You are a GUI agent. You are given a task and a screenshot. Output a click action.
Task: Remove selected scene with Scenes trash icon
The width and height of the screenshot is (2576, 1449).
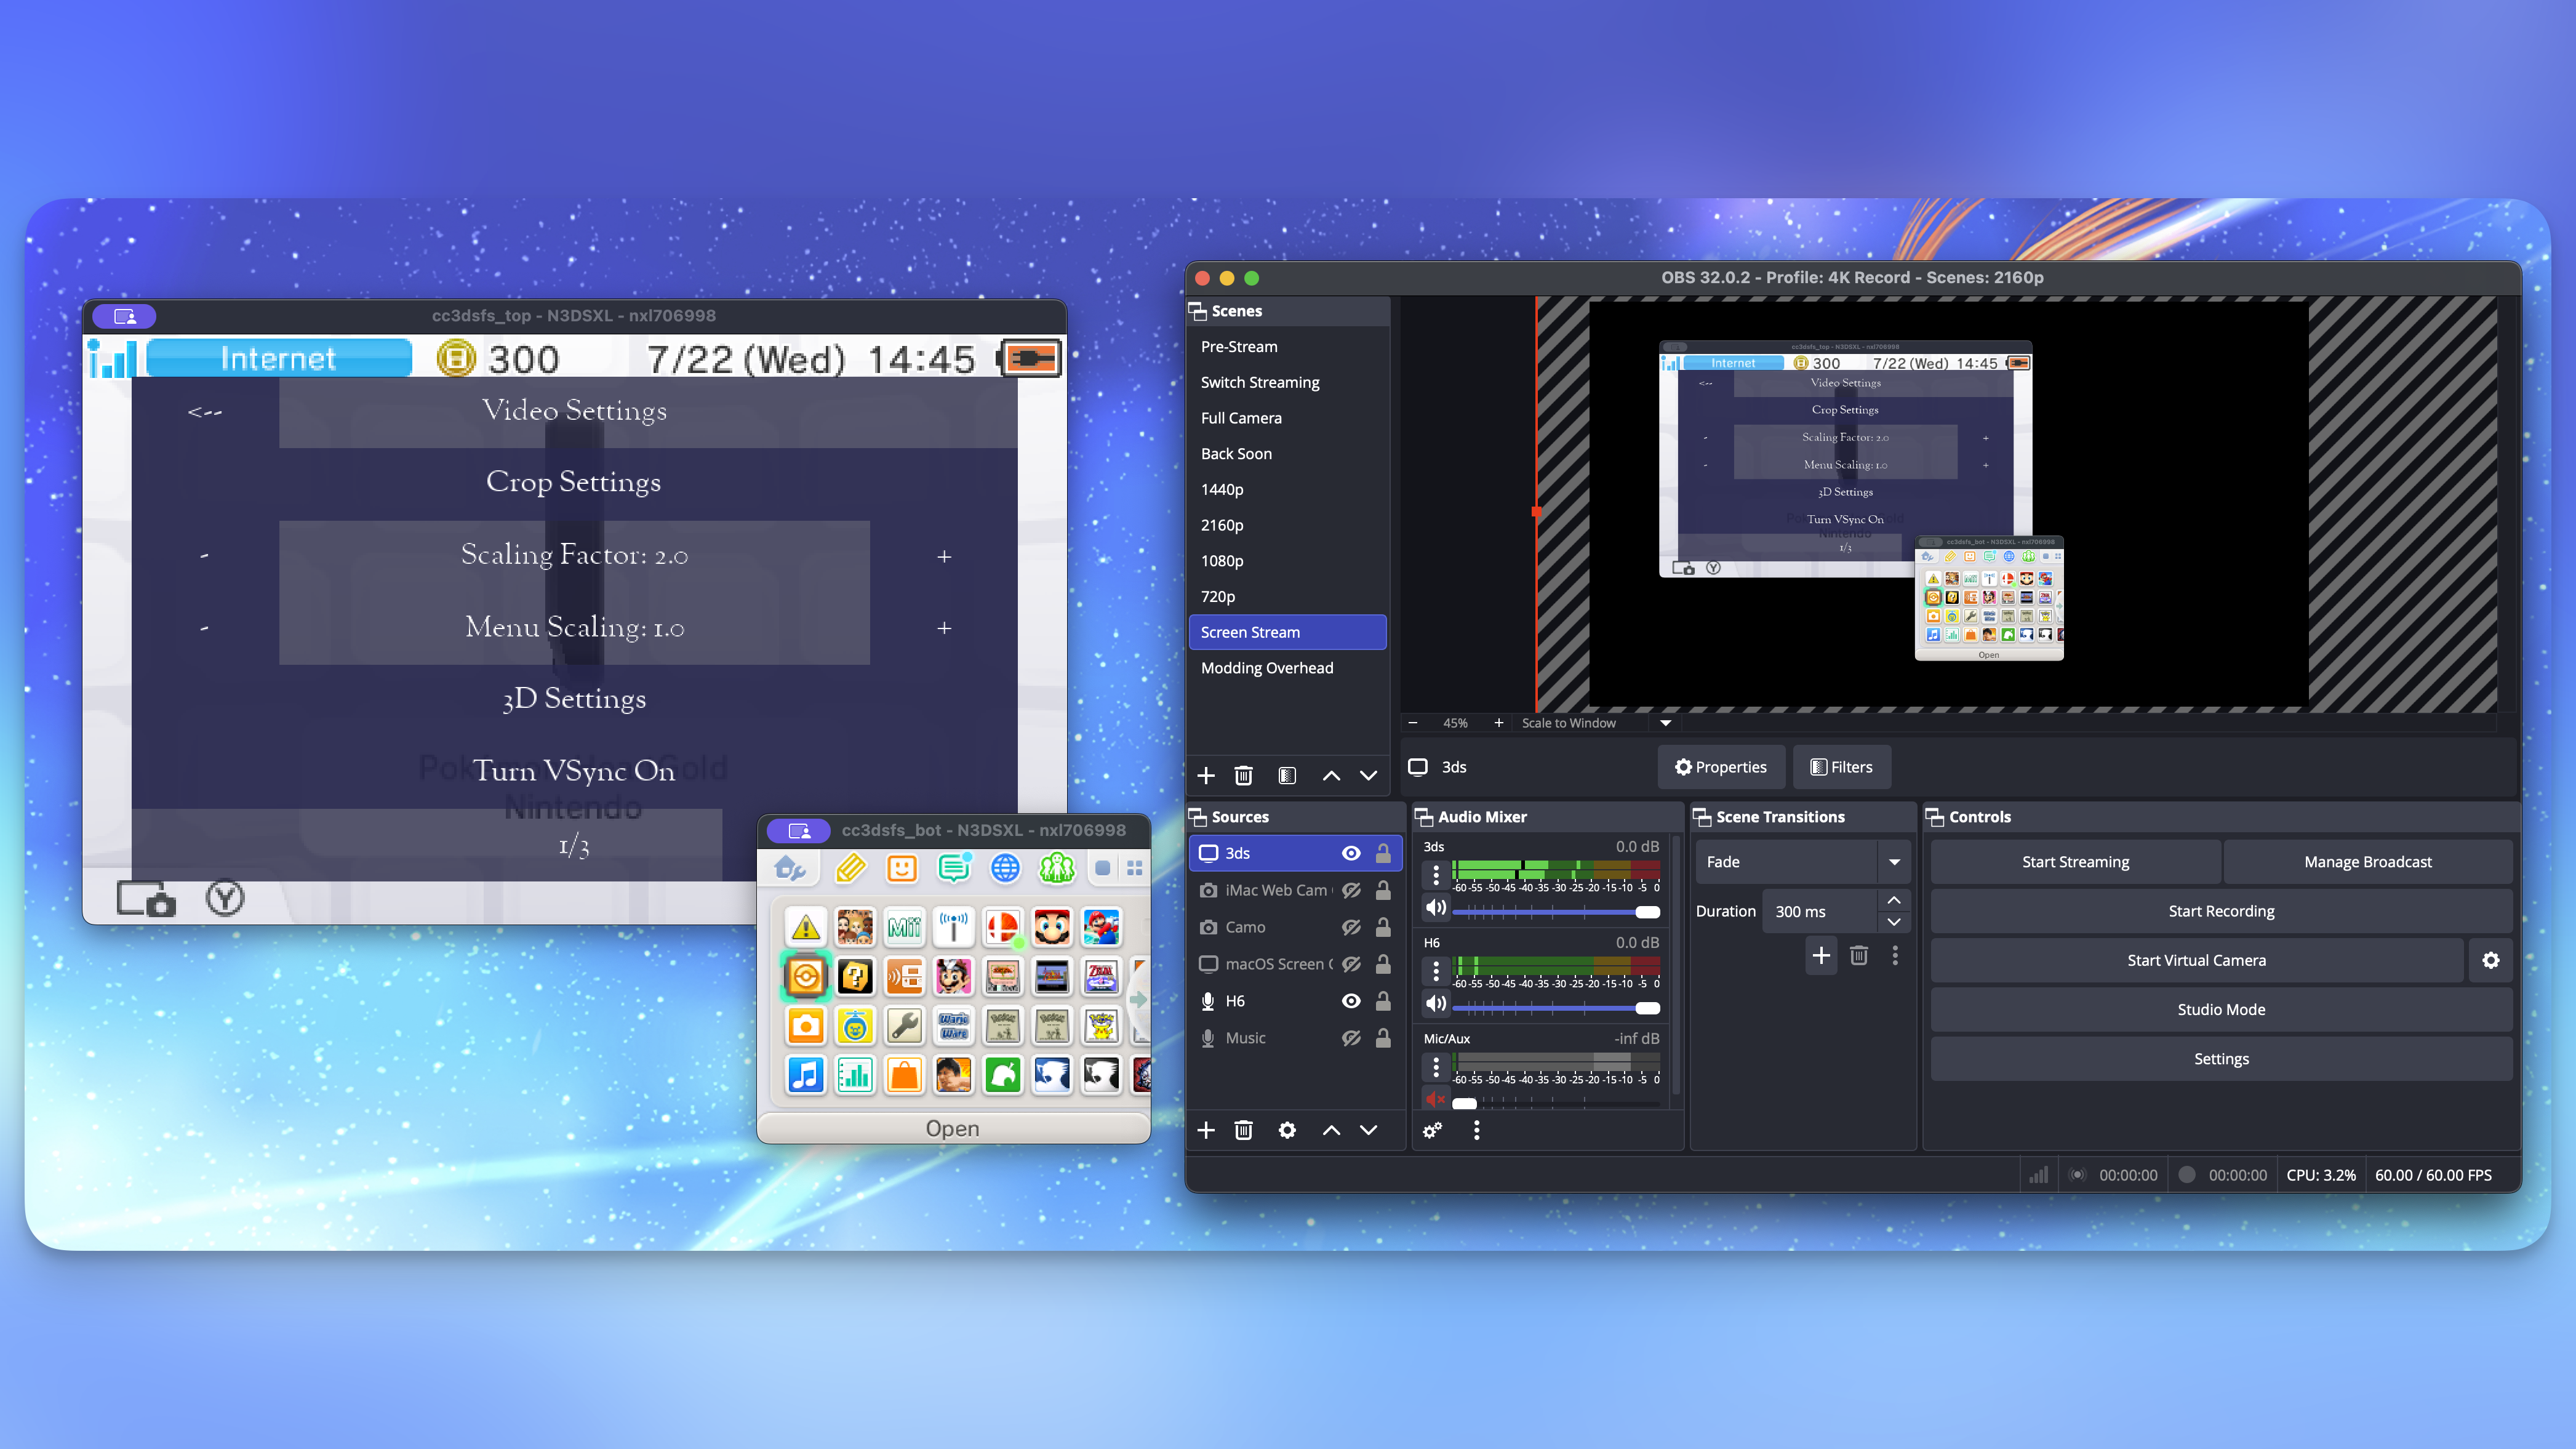click(x=1243, y=776)
